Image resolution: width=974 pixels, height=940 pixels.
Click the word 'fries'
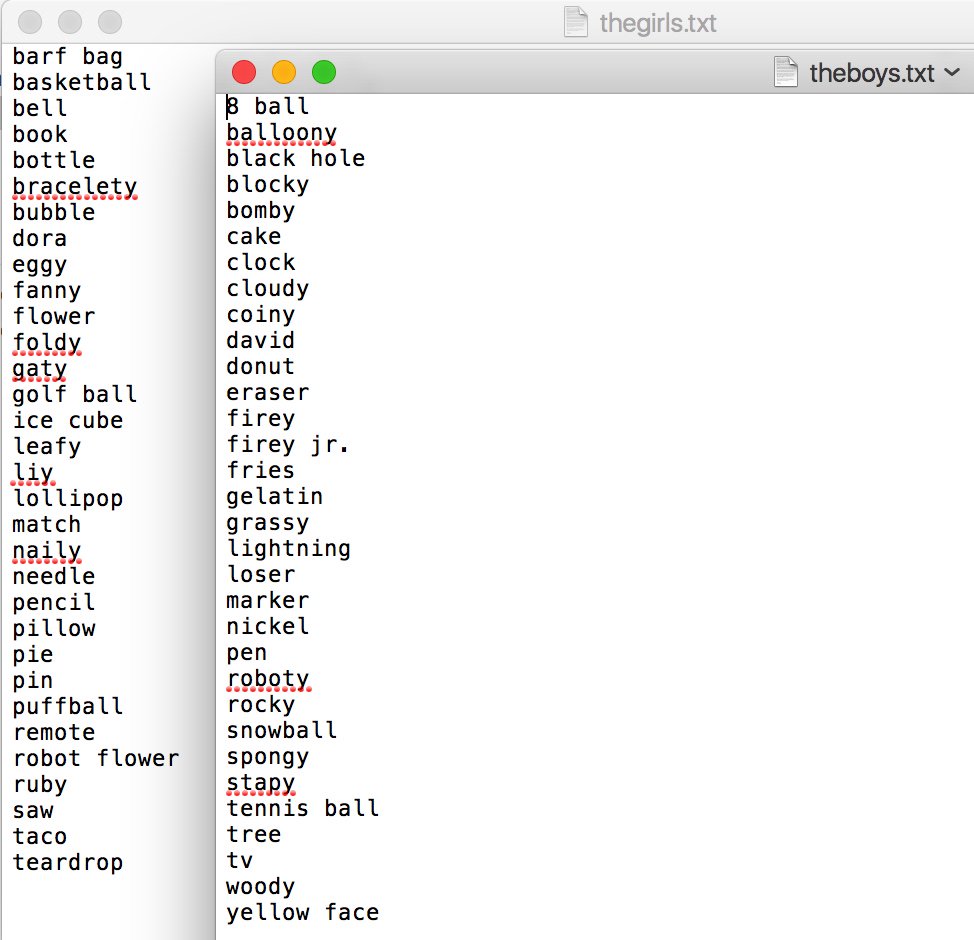260,470
